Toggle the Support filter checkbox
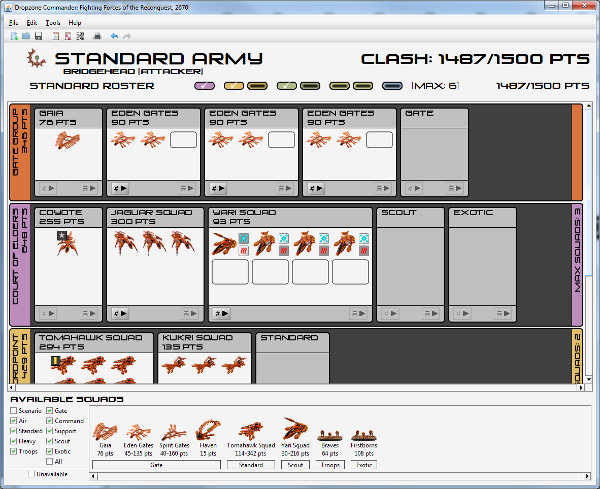600x489 pixels. click(x=50, y=431)
